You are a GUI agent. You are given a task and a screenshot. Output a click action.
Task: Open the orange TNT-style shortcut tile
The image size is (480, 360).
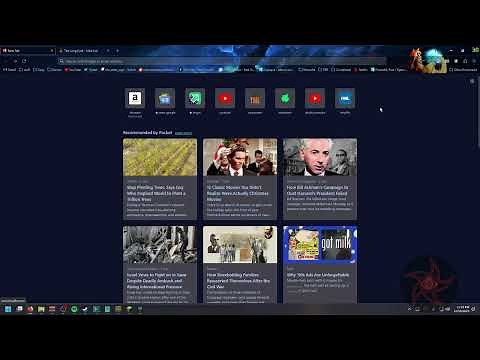[x=255, y=98]
